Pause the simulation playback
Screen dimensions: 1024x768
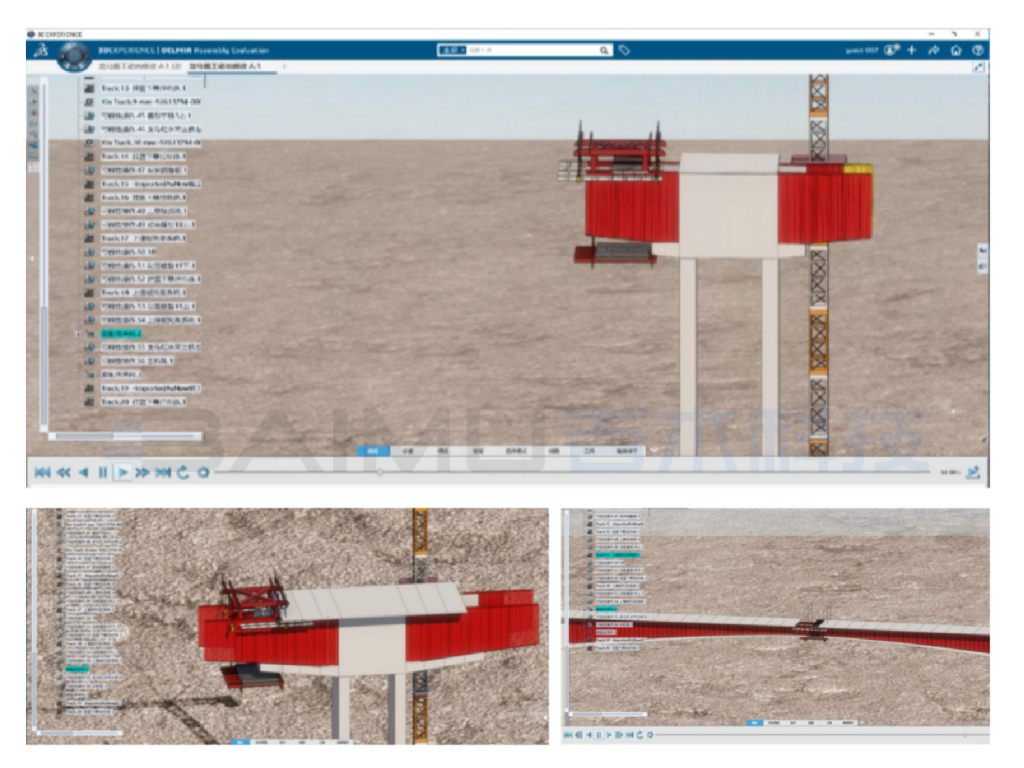(x=103, y=472)
